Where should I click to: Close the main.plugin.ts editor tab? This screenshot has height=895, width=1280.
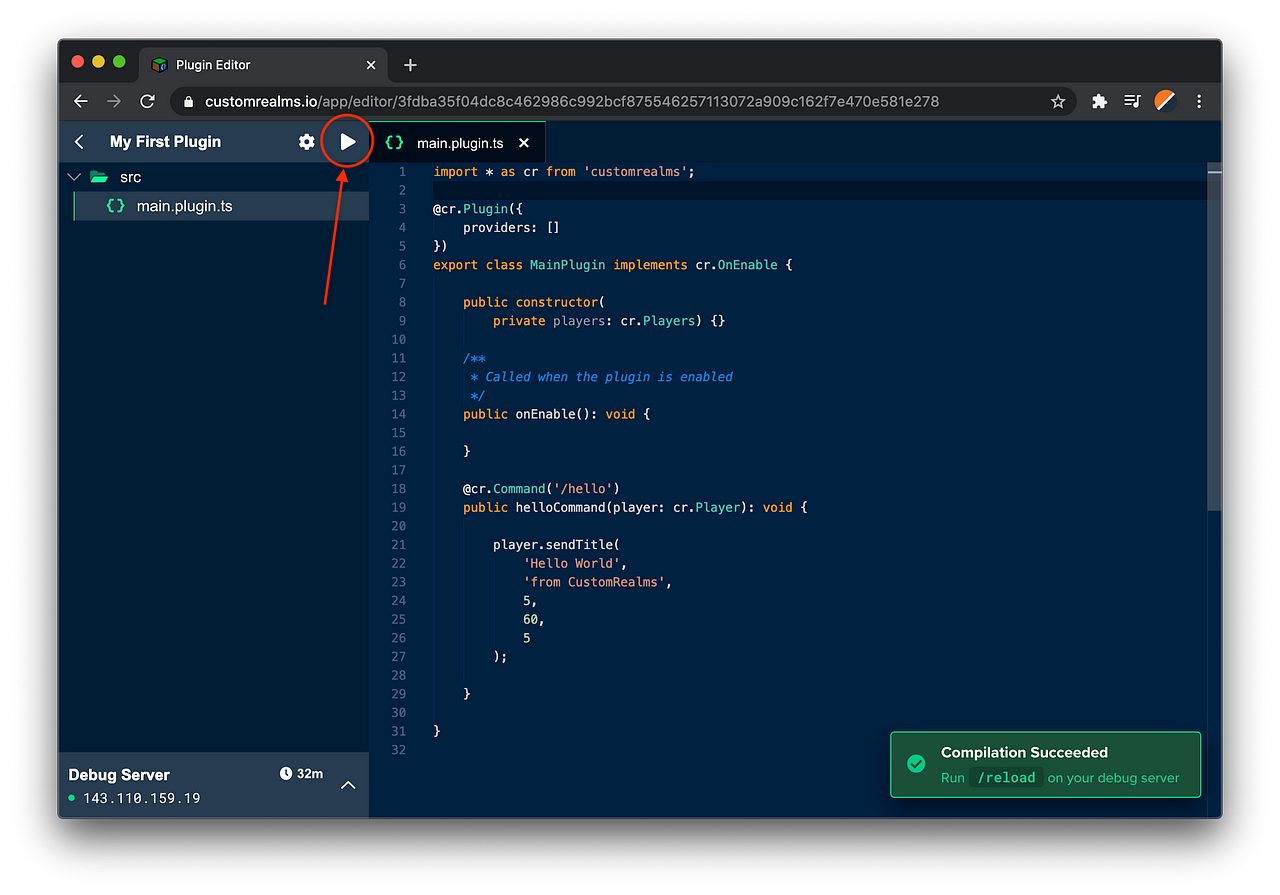click(x=524, y=143)
